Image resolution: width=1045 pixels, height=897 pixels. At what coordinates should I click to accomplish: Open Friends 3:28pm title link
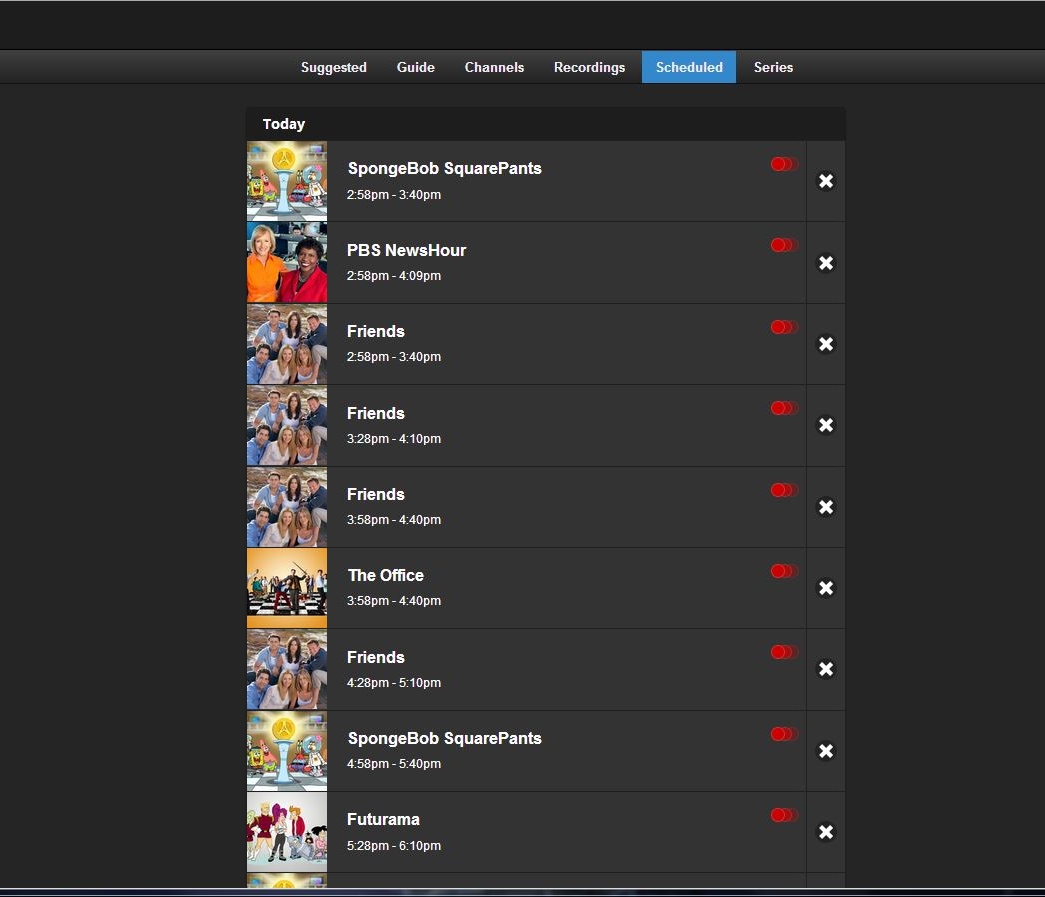click(x=376, y=413)
